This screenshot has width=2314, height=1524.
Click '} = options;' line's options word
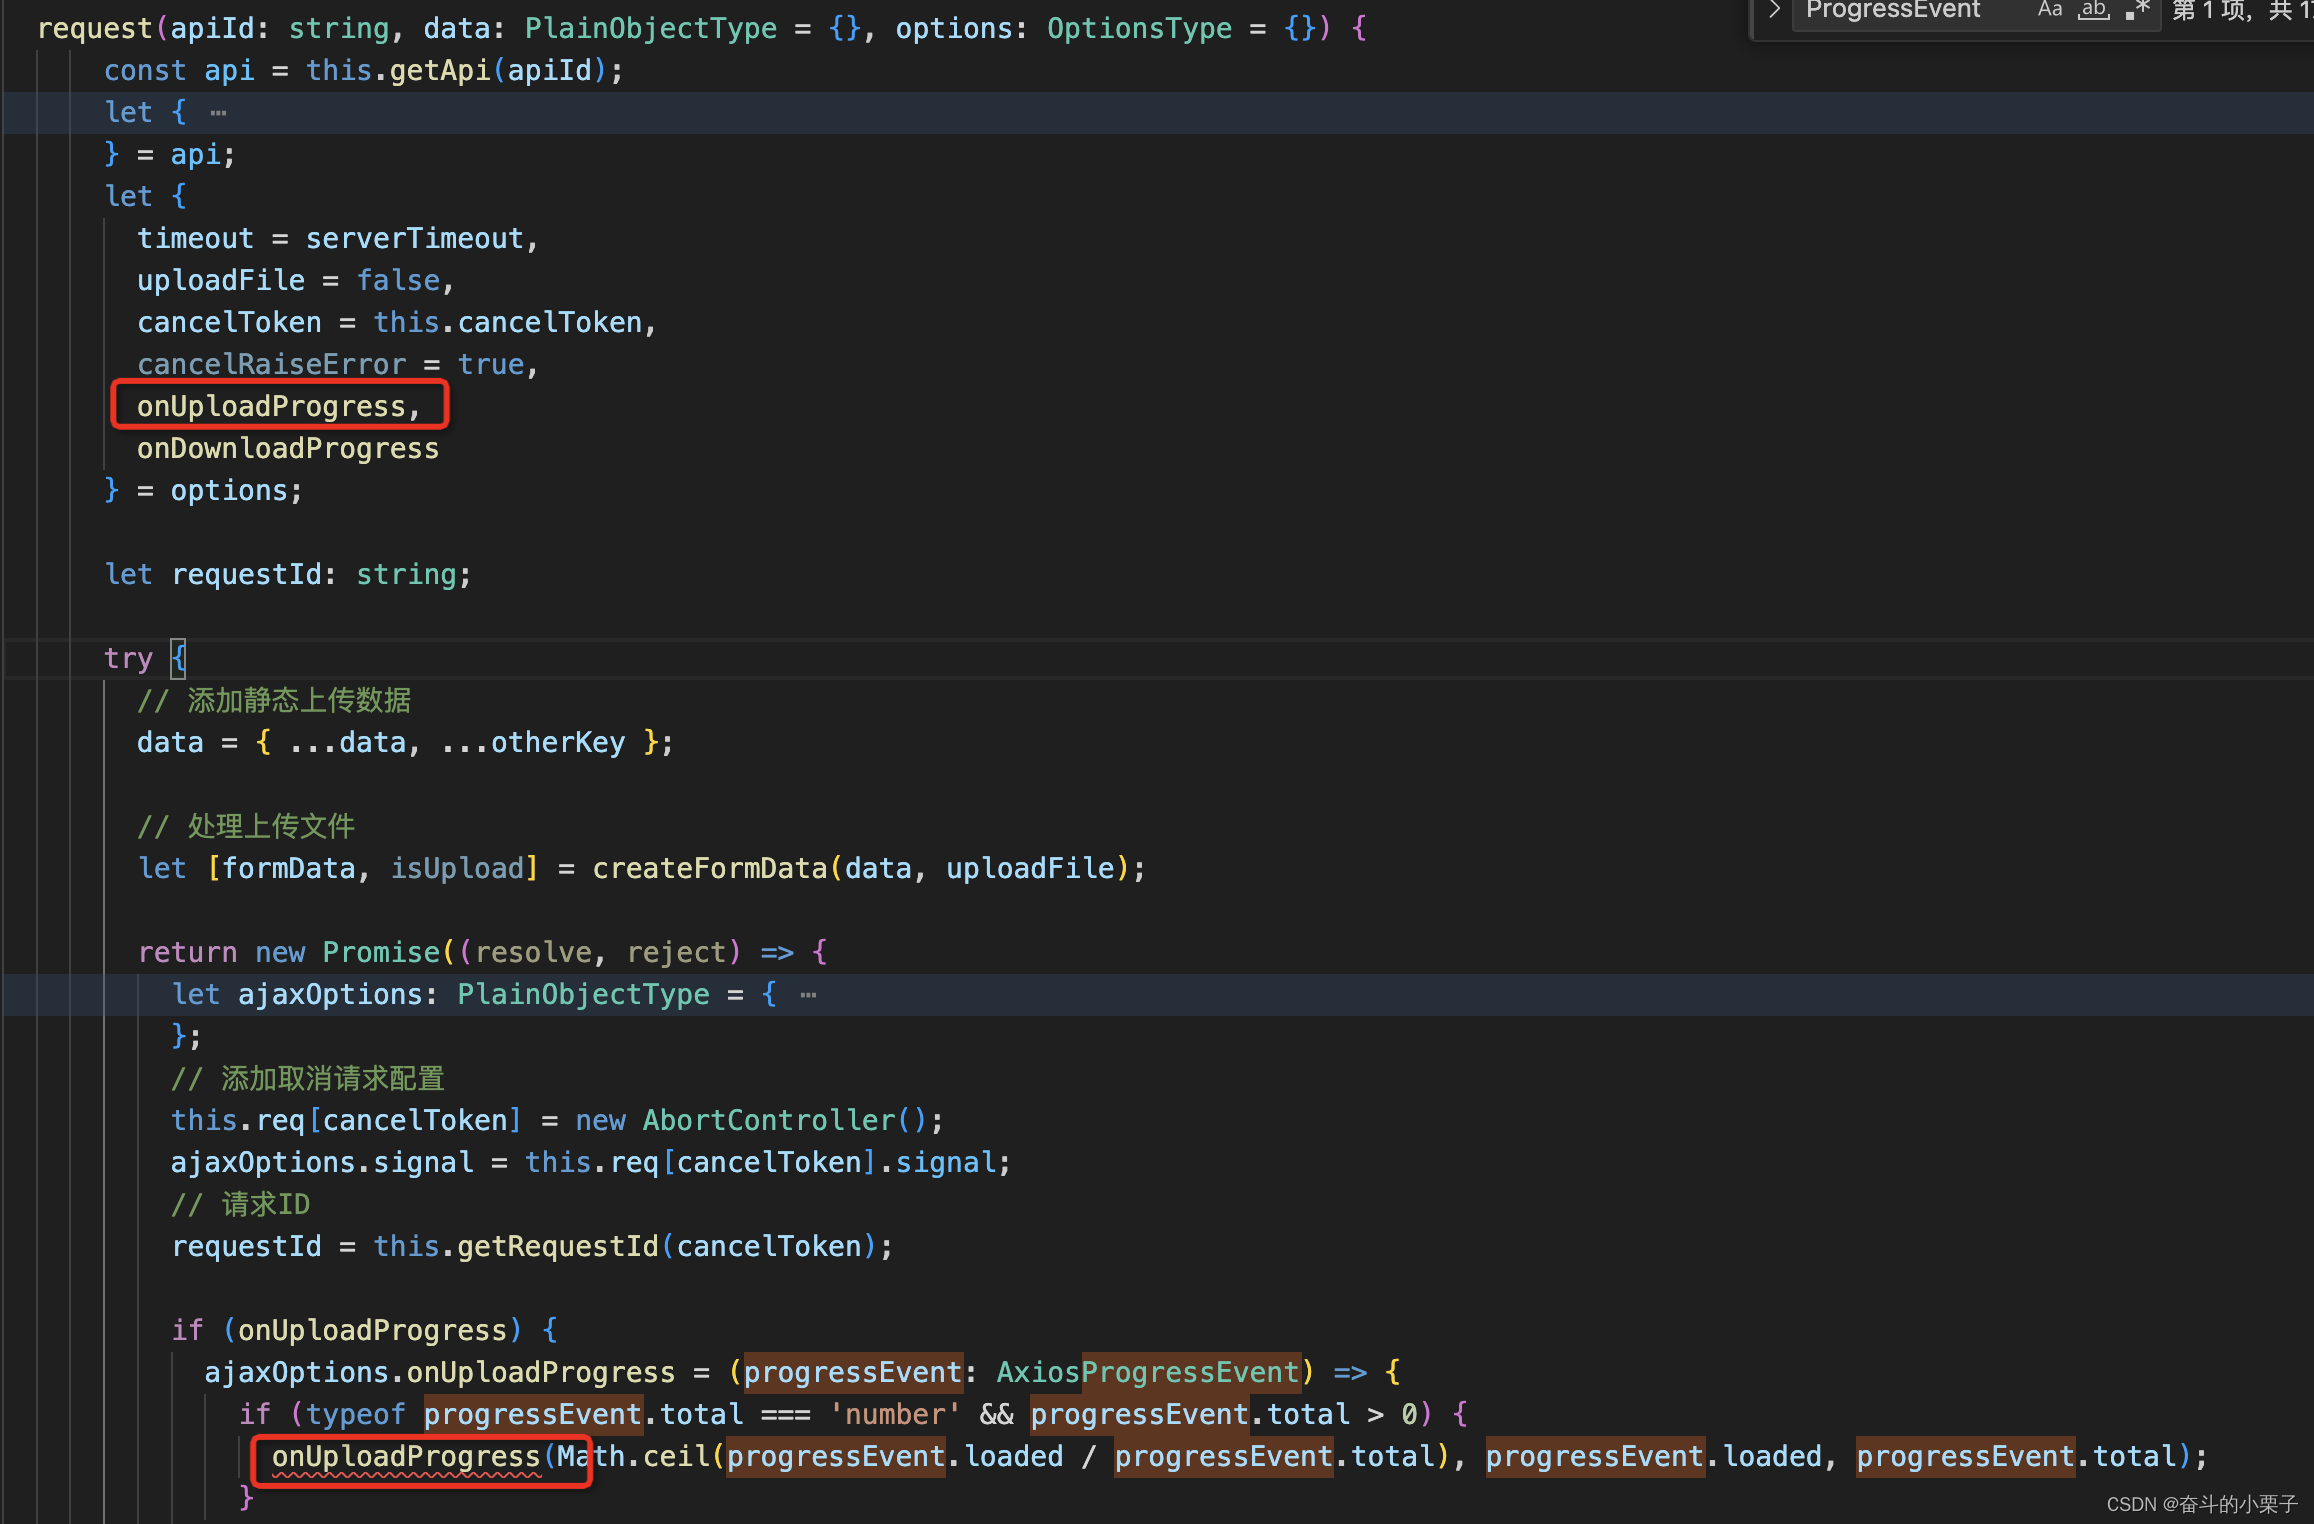pyautogui.click(x=229, y=491)
